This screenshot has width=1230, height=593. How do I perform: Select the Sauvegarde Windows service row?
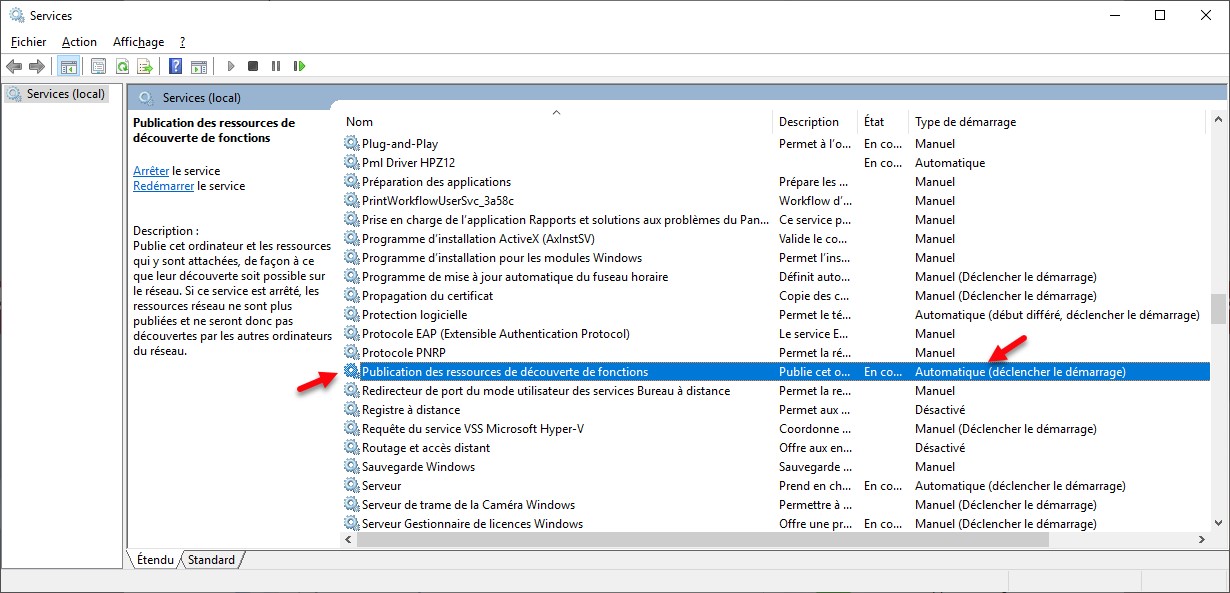pyautogui.click(x=418, y=467)
